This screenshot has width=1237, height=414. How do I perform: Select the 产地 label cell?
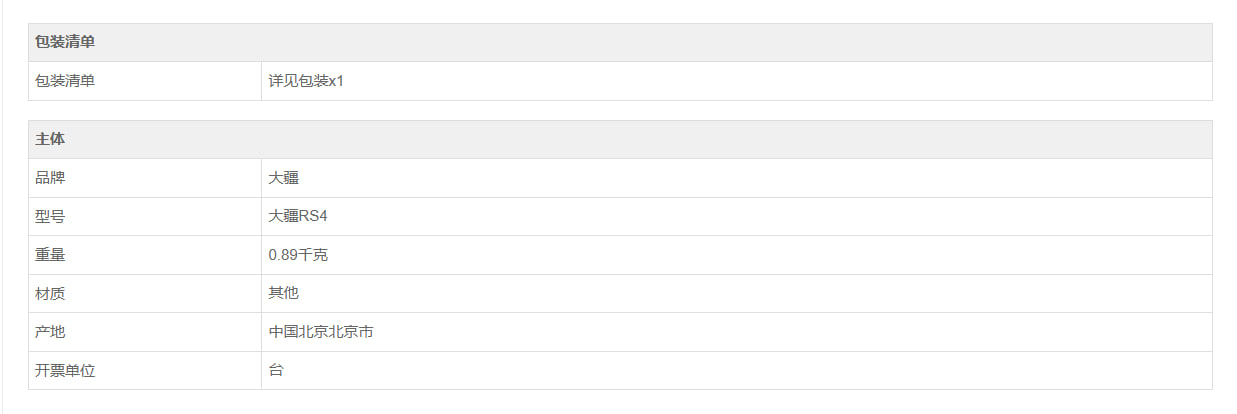(x=51, y=332)
